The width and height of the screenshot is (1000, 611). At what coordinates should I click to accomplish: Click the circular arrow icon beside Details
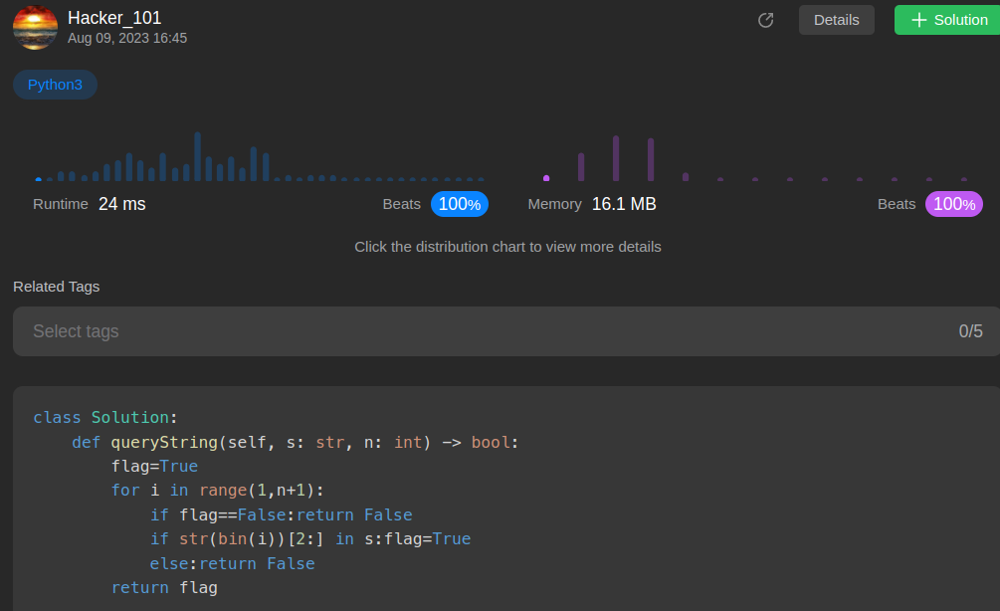tap(766, 20)
